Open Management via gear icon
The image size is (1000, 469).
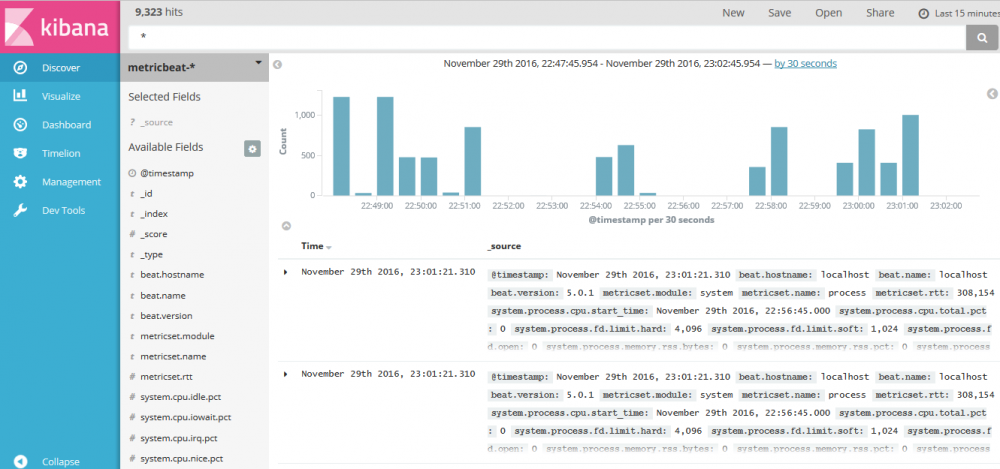tap(20, 182)
